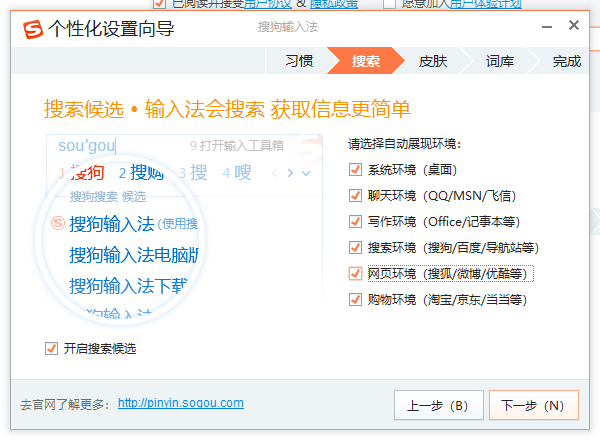
Task: Click the Sogou logo in title bar
Action: pos(33,29)
